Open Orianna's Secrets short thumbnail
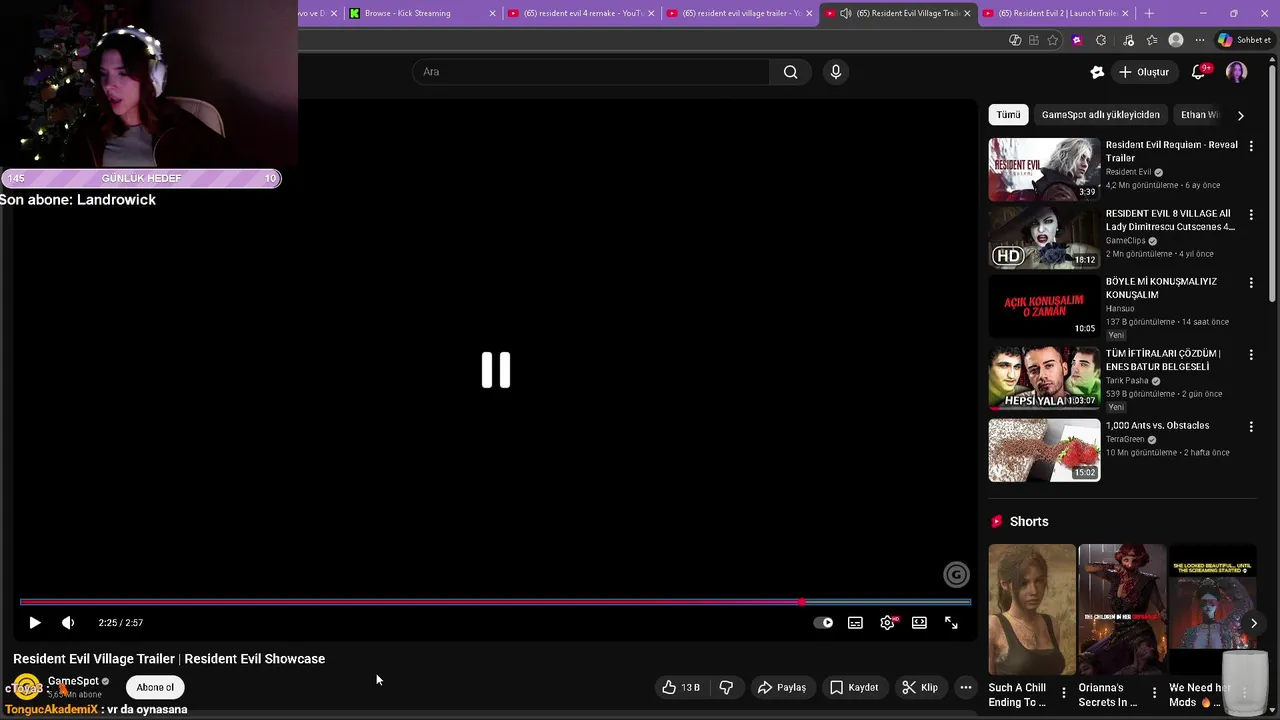Image resolution: width=1280 pixels, height=720 pixels. (x=1122, y=609)
